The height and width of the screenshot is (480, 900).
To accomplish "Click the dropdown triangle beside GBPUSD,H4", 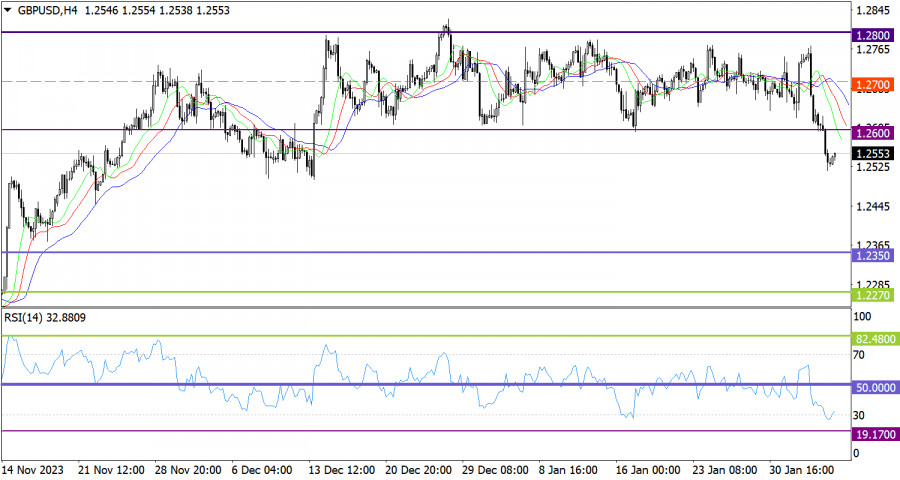I will click(x=7, y=10).
